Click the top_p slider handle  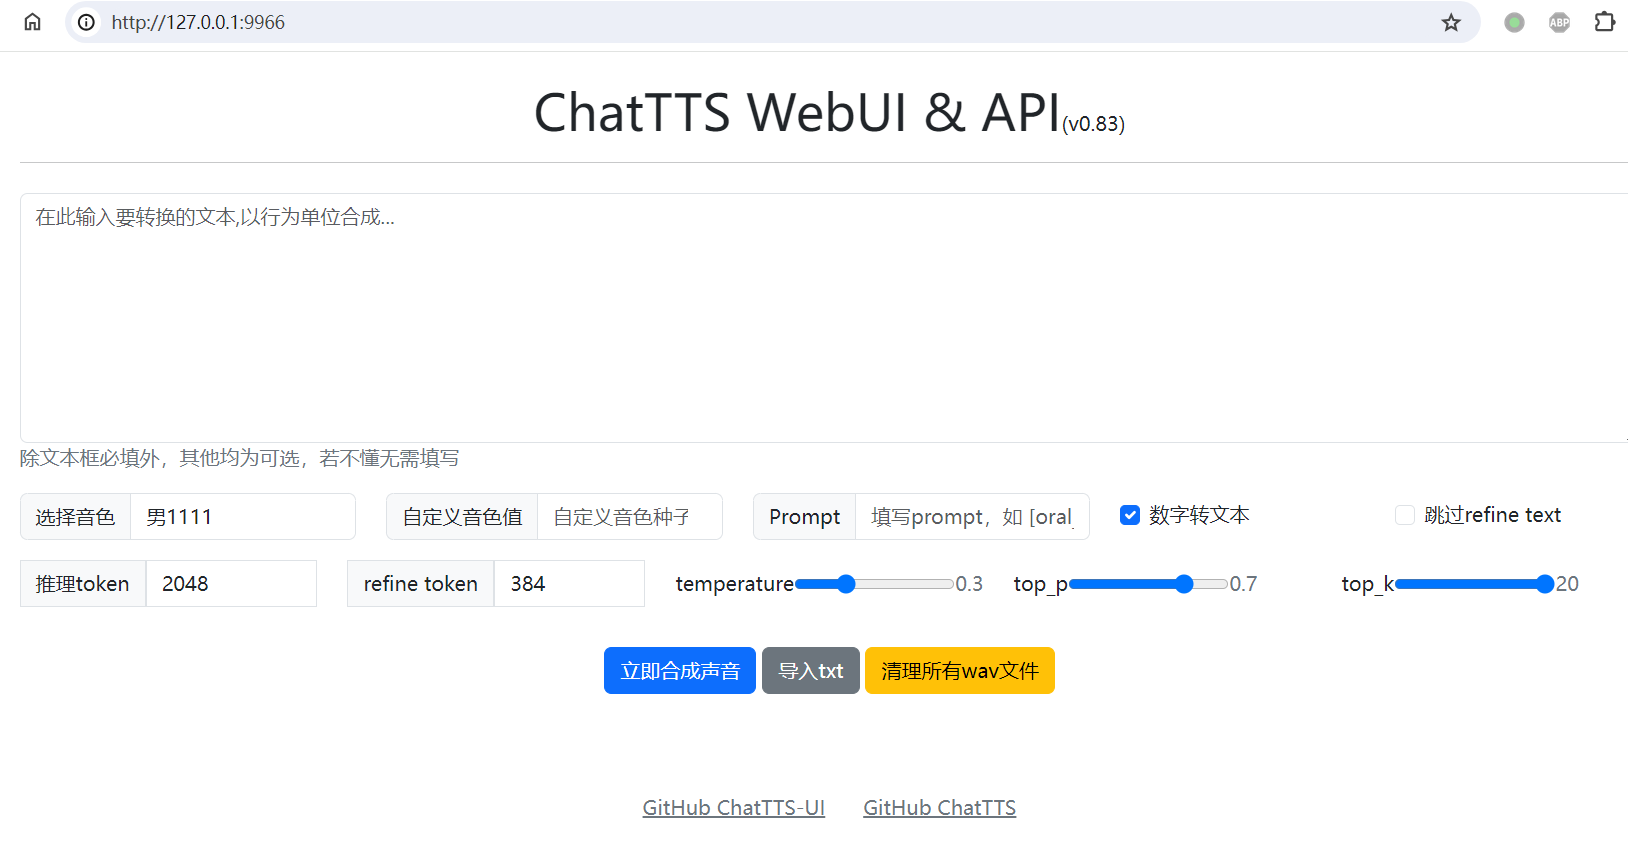1184,584
